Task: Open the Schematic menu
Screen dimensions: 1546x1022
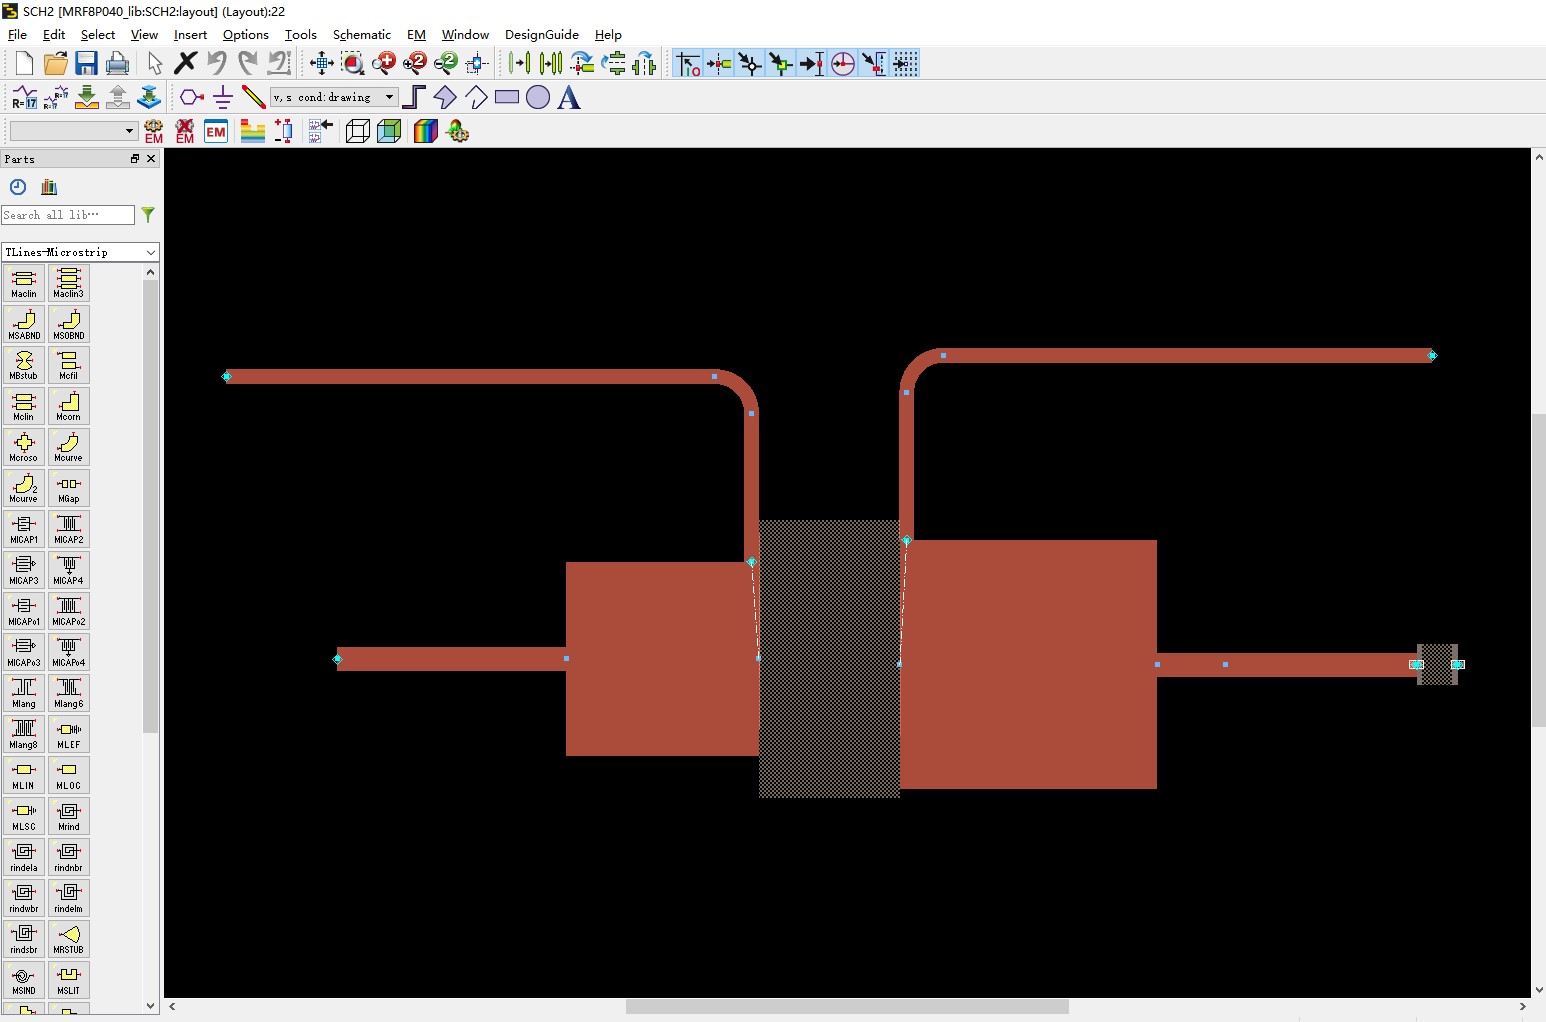Action: [361, 34]
